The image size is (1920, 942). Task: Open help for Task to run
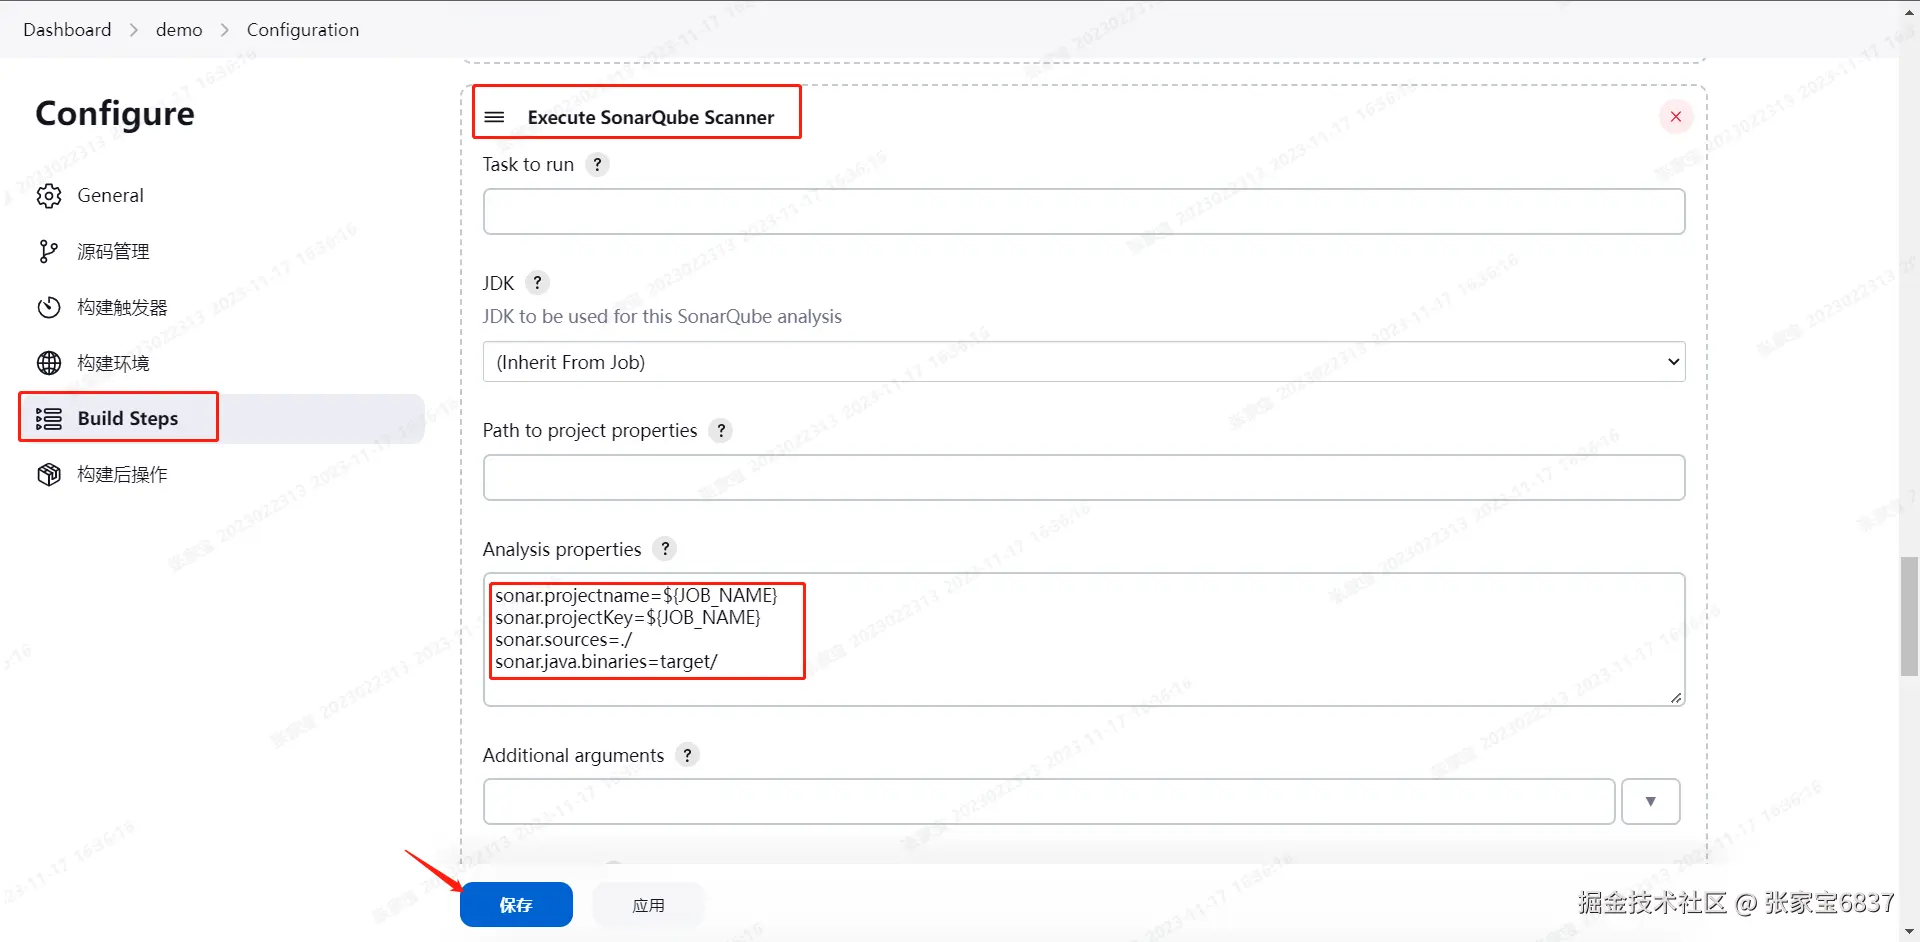click(x=597, y=165)
